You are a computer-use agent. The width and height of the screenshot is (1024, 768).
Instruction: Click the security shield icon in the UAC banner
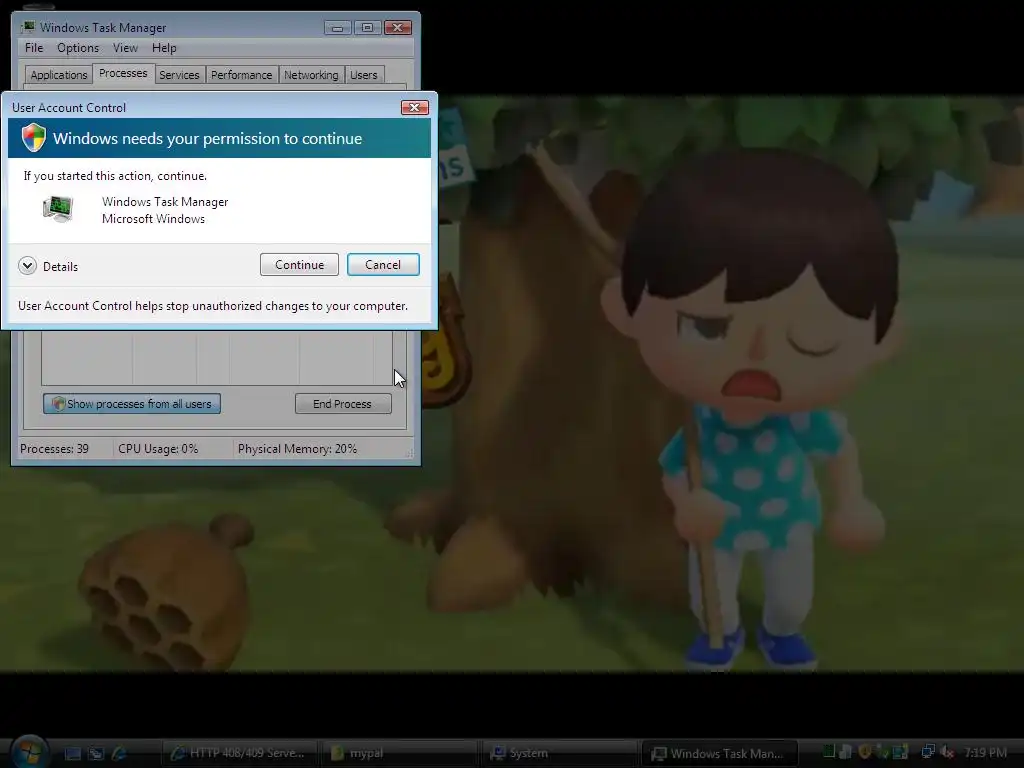pyautogui.click(x=33, y=138)
